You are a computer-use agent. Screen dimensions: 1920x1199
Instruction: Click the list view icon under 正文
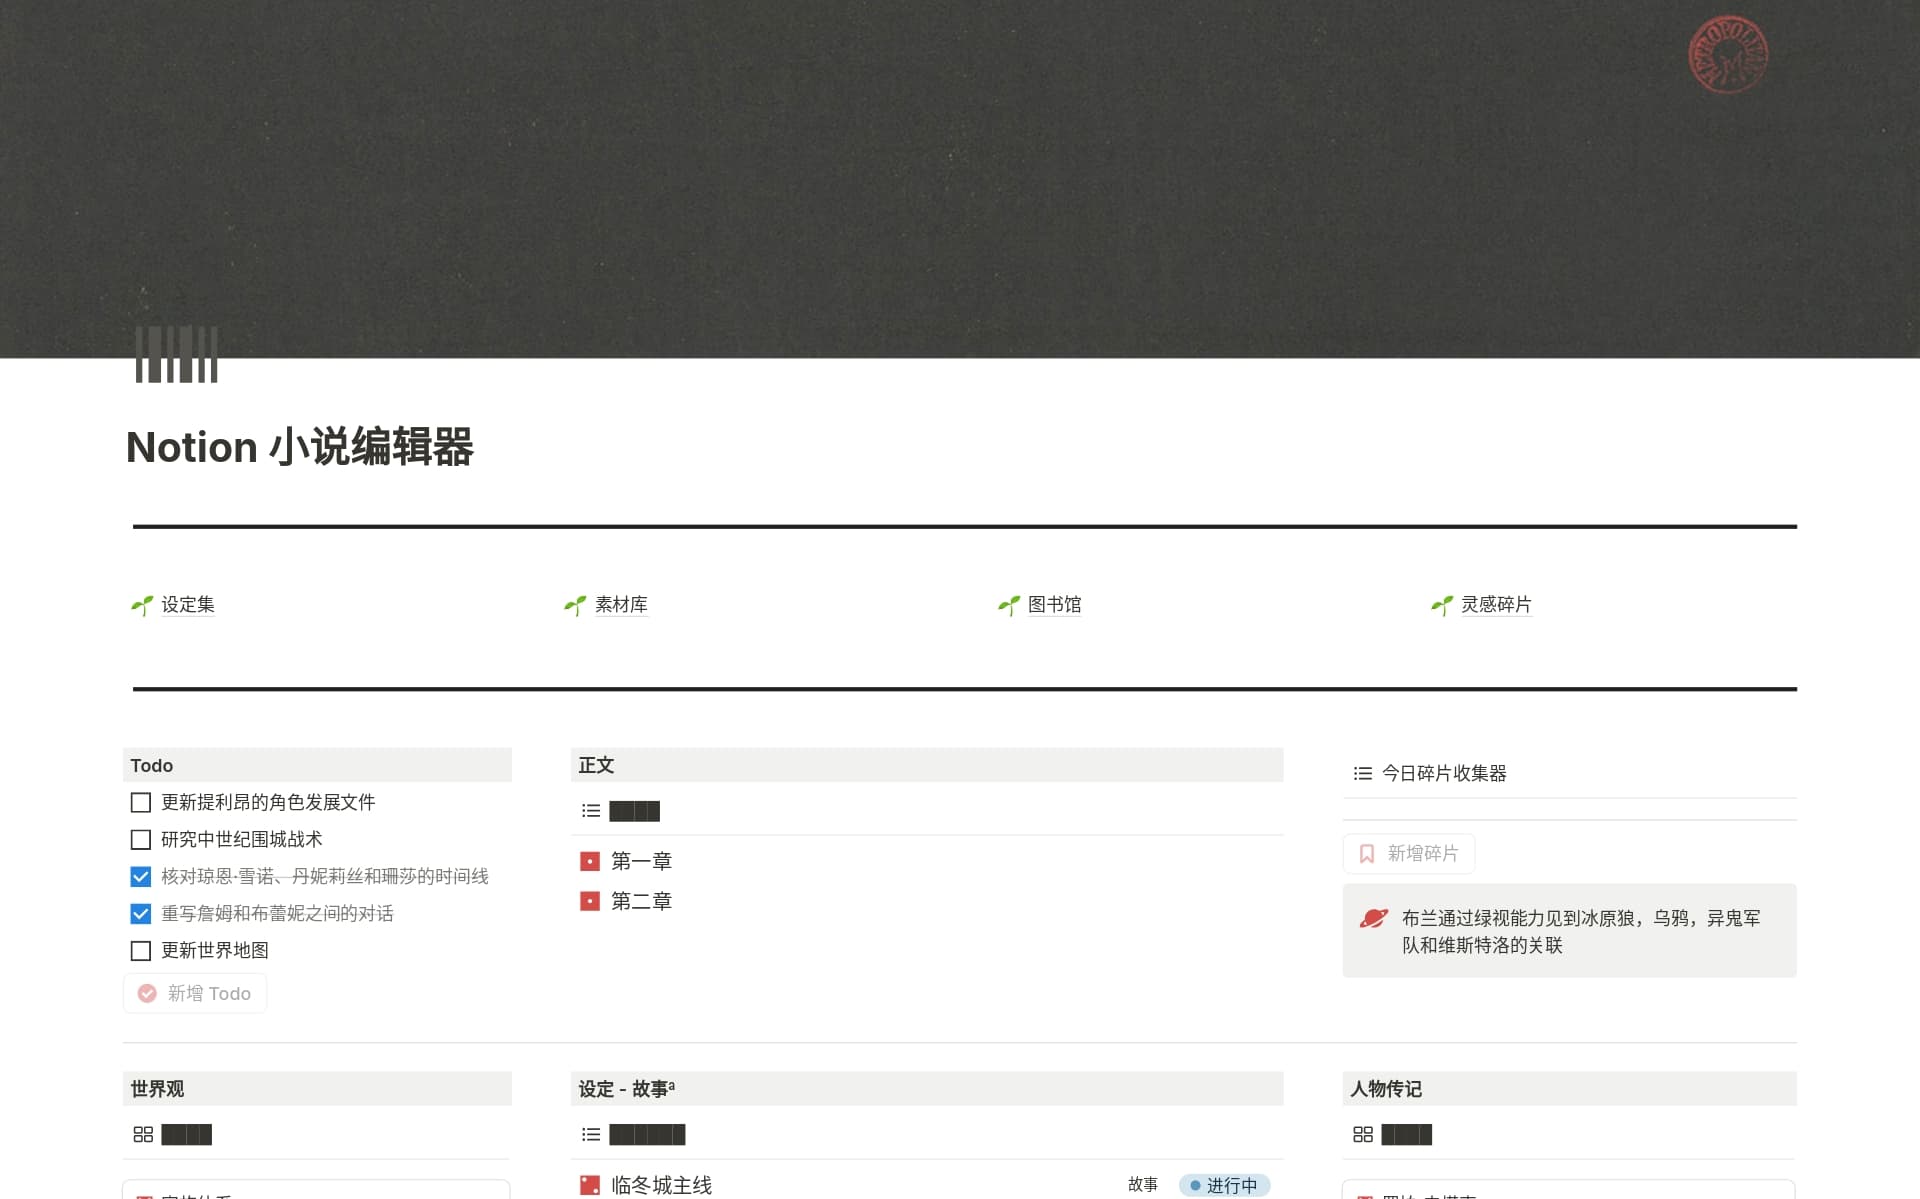pyautogui.click(x=591, y=811)
